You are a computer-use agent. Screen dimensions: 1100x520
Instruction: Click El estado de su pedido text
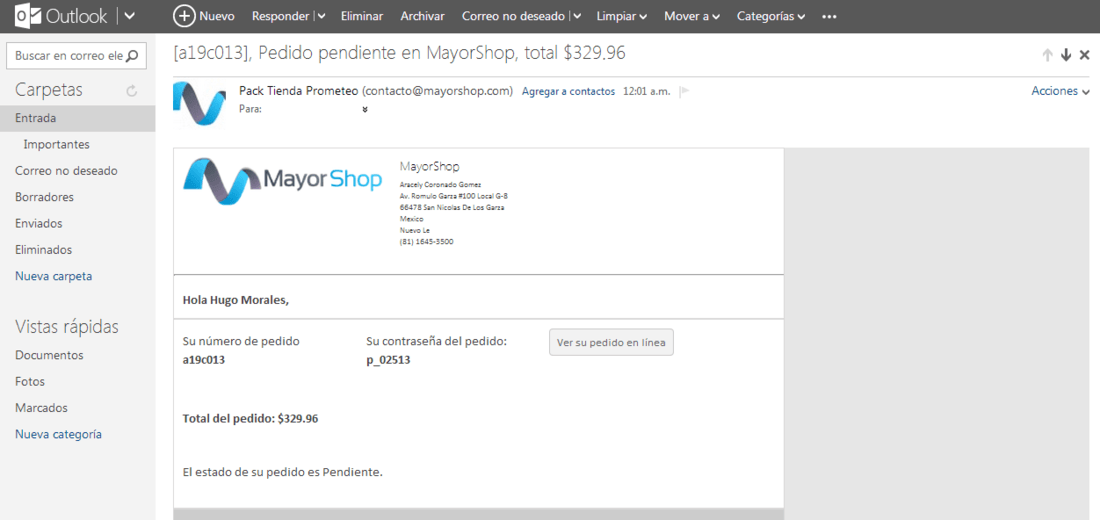[x=283, y=472]
